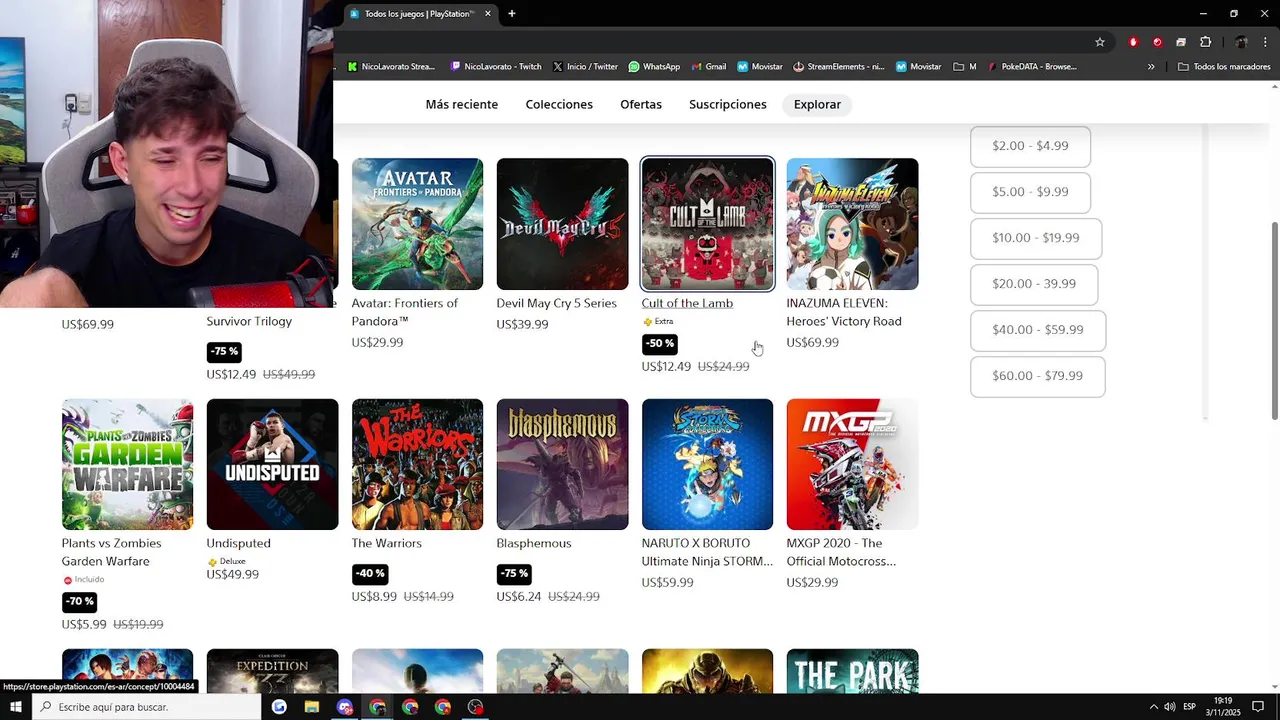
Task: Open the Undisputed title link
Action: click(x=239, y=543)
